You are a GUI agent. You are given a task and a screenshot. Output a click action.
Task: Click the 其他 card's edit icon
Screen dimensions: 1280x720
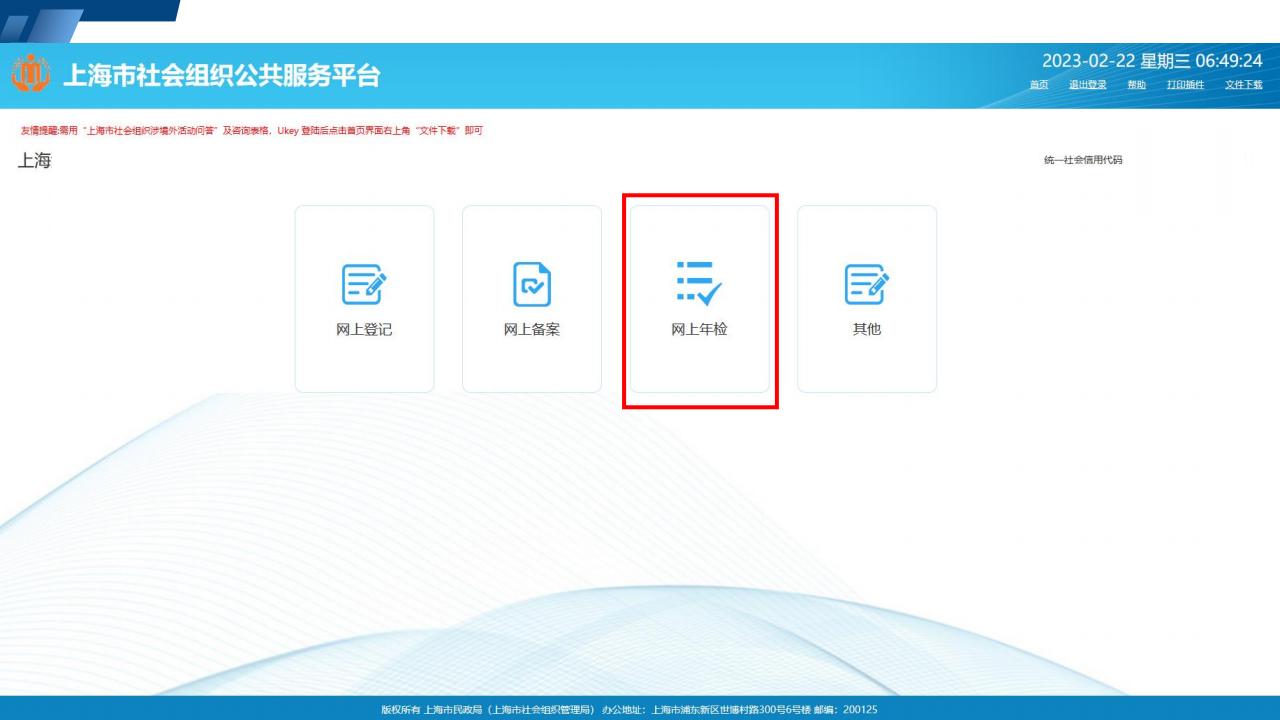866,285
